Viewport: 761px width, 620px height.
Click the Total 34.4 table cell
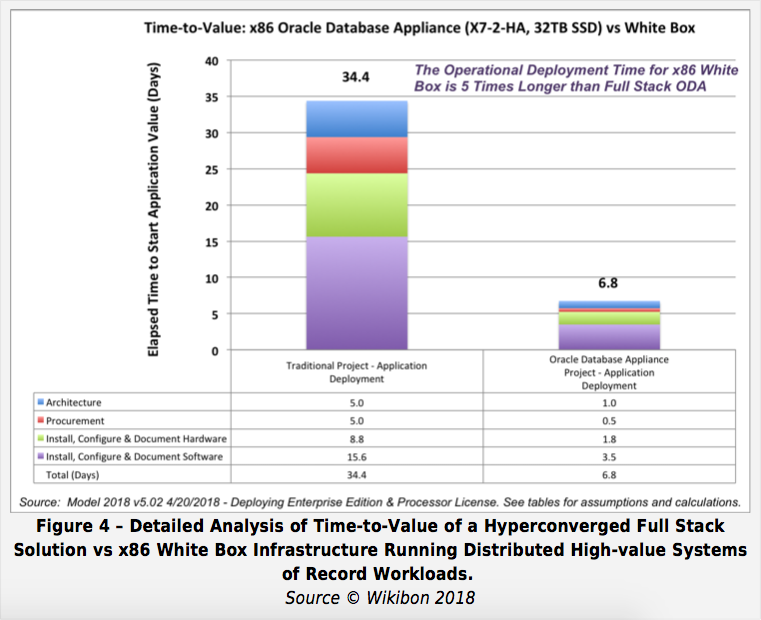357,475
